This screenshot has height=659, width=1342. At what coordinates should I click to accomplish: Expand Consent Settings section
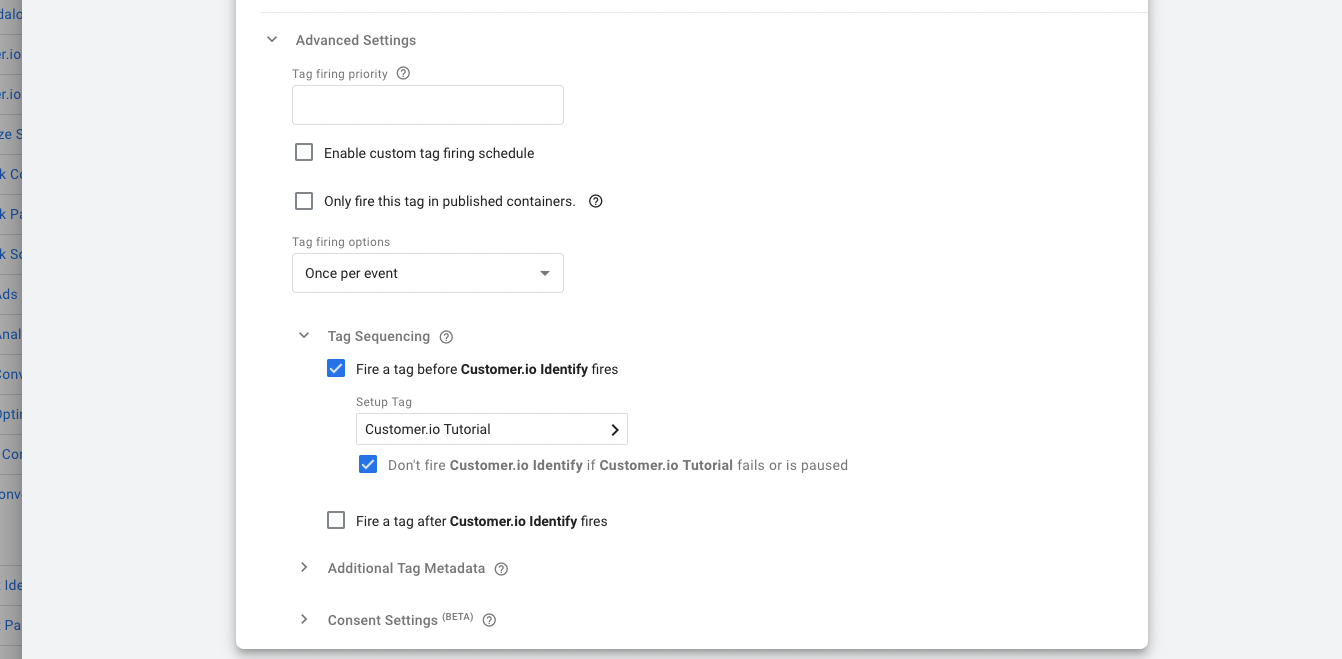304,620
